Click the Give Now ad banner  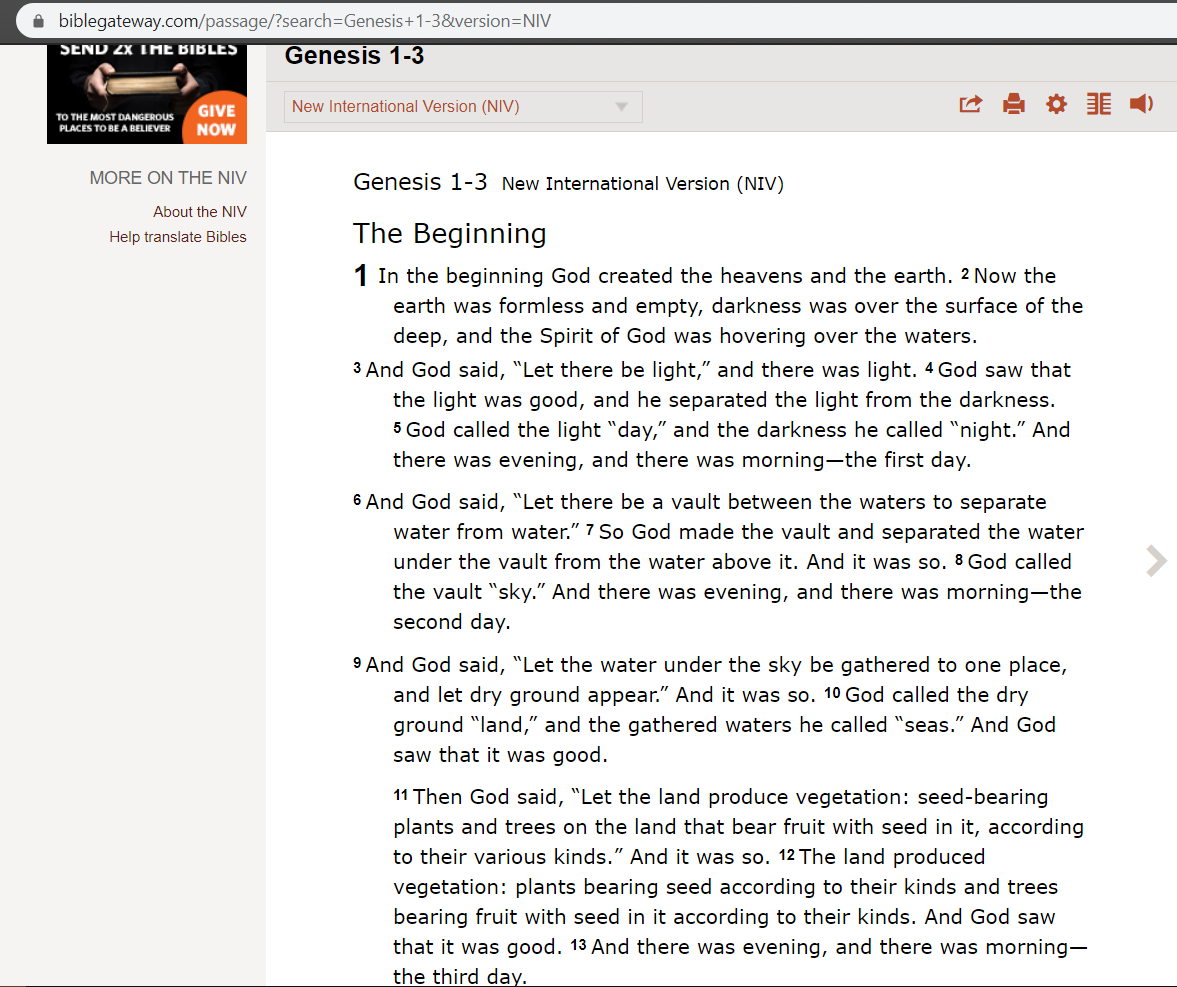coord(147,94)
